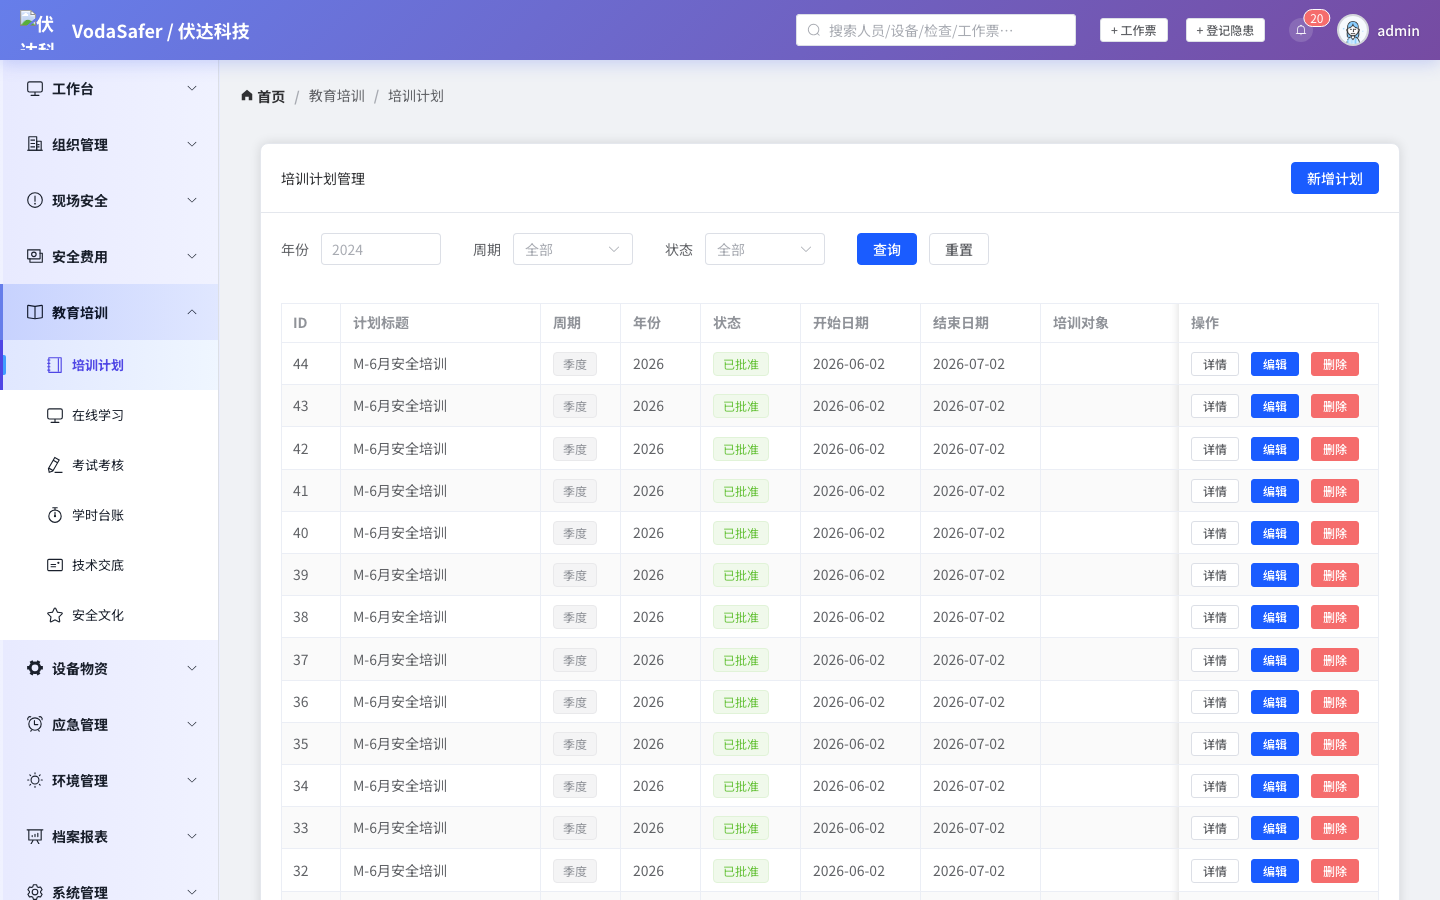Open 学时台账 clock icon in sidebar
The image size is (1440, 900).
[x=55, y=515]
